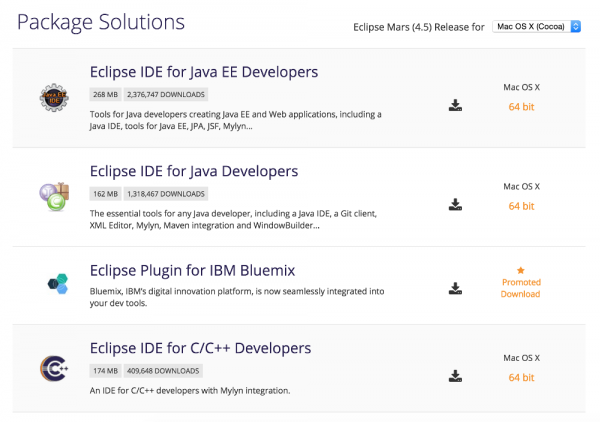This screenshot has height=422, width=600.
Task: Click the Promoted Download link
Action: pos(521,288)
